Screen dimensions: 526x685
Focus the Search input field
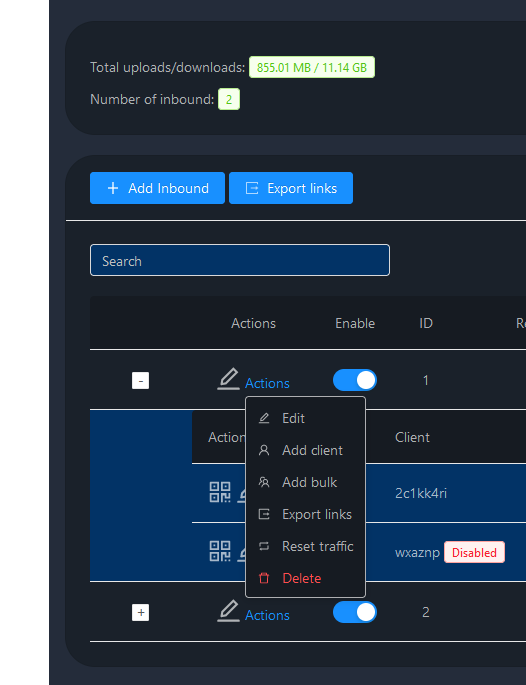[240, 260]
